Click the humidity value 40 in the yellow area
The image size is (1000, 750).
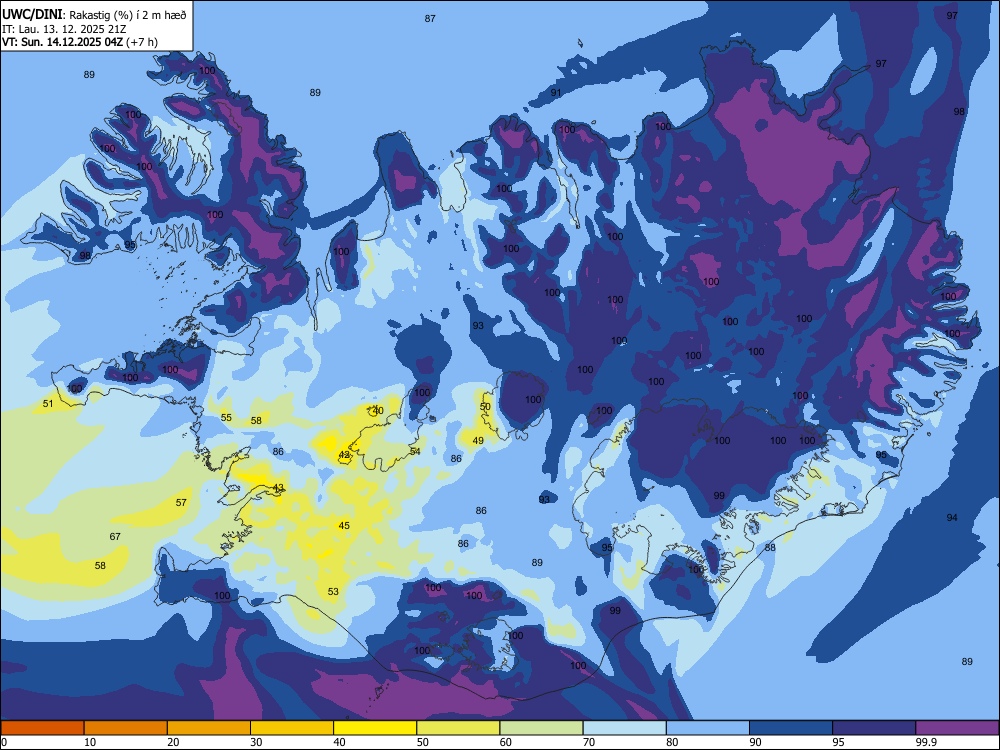pos(378,411)
